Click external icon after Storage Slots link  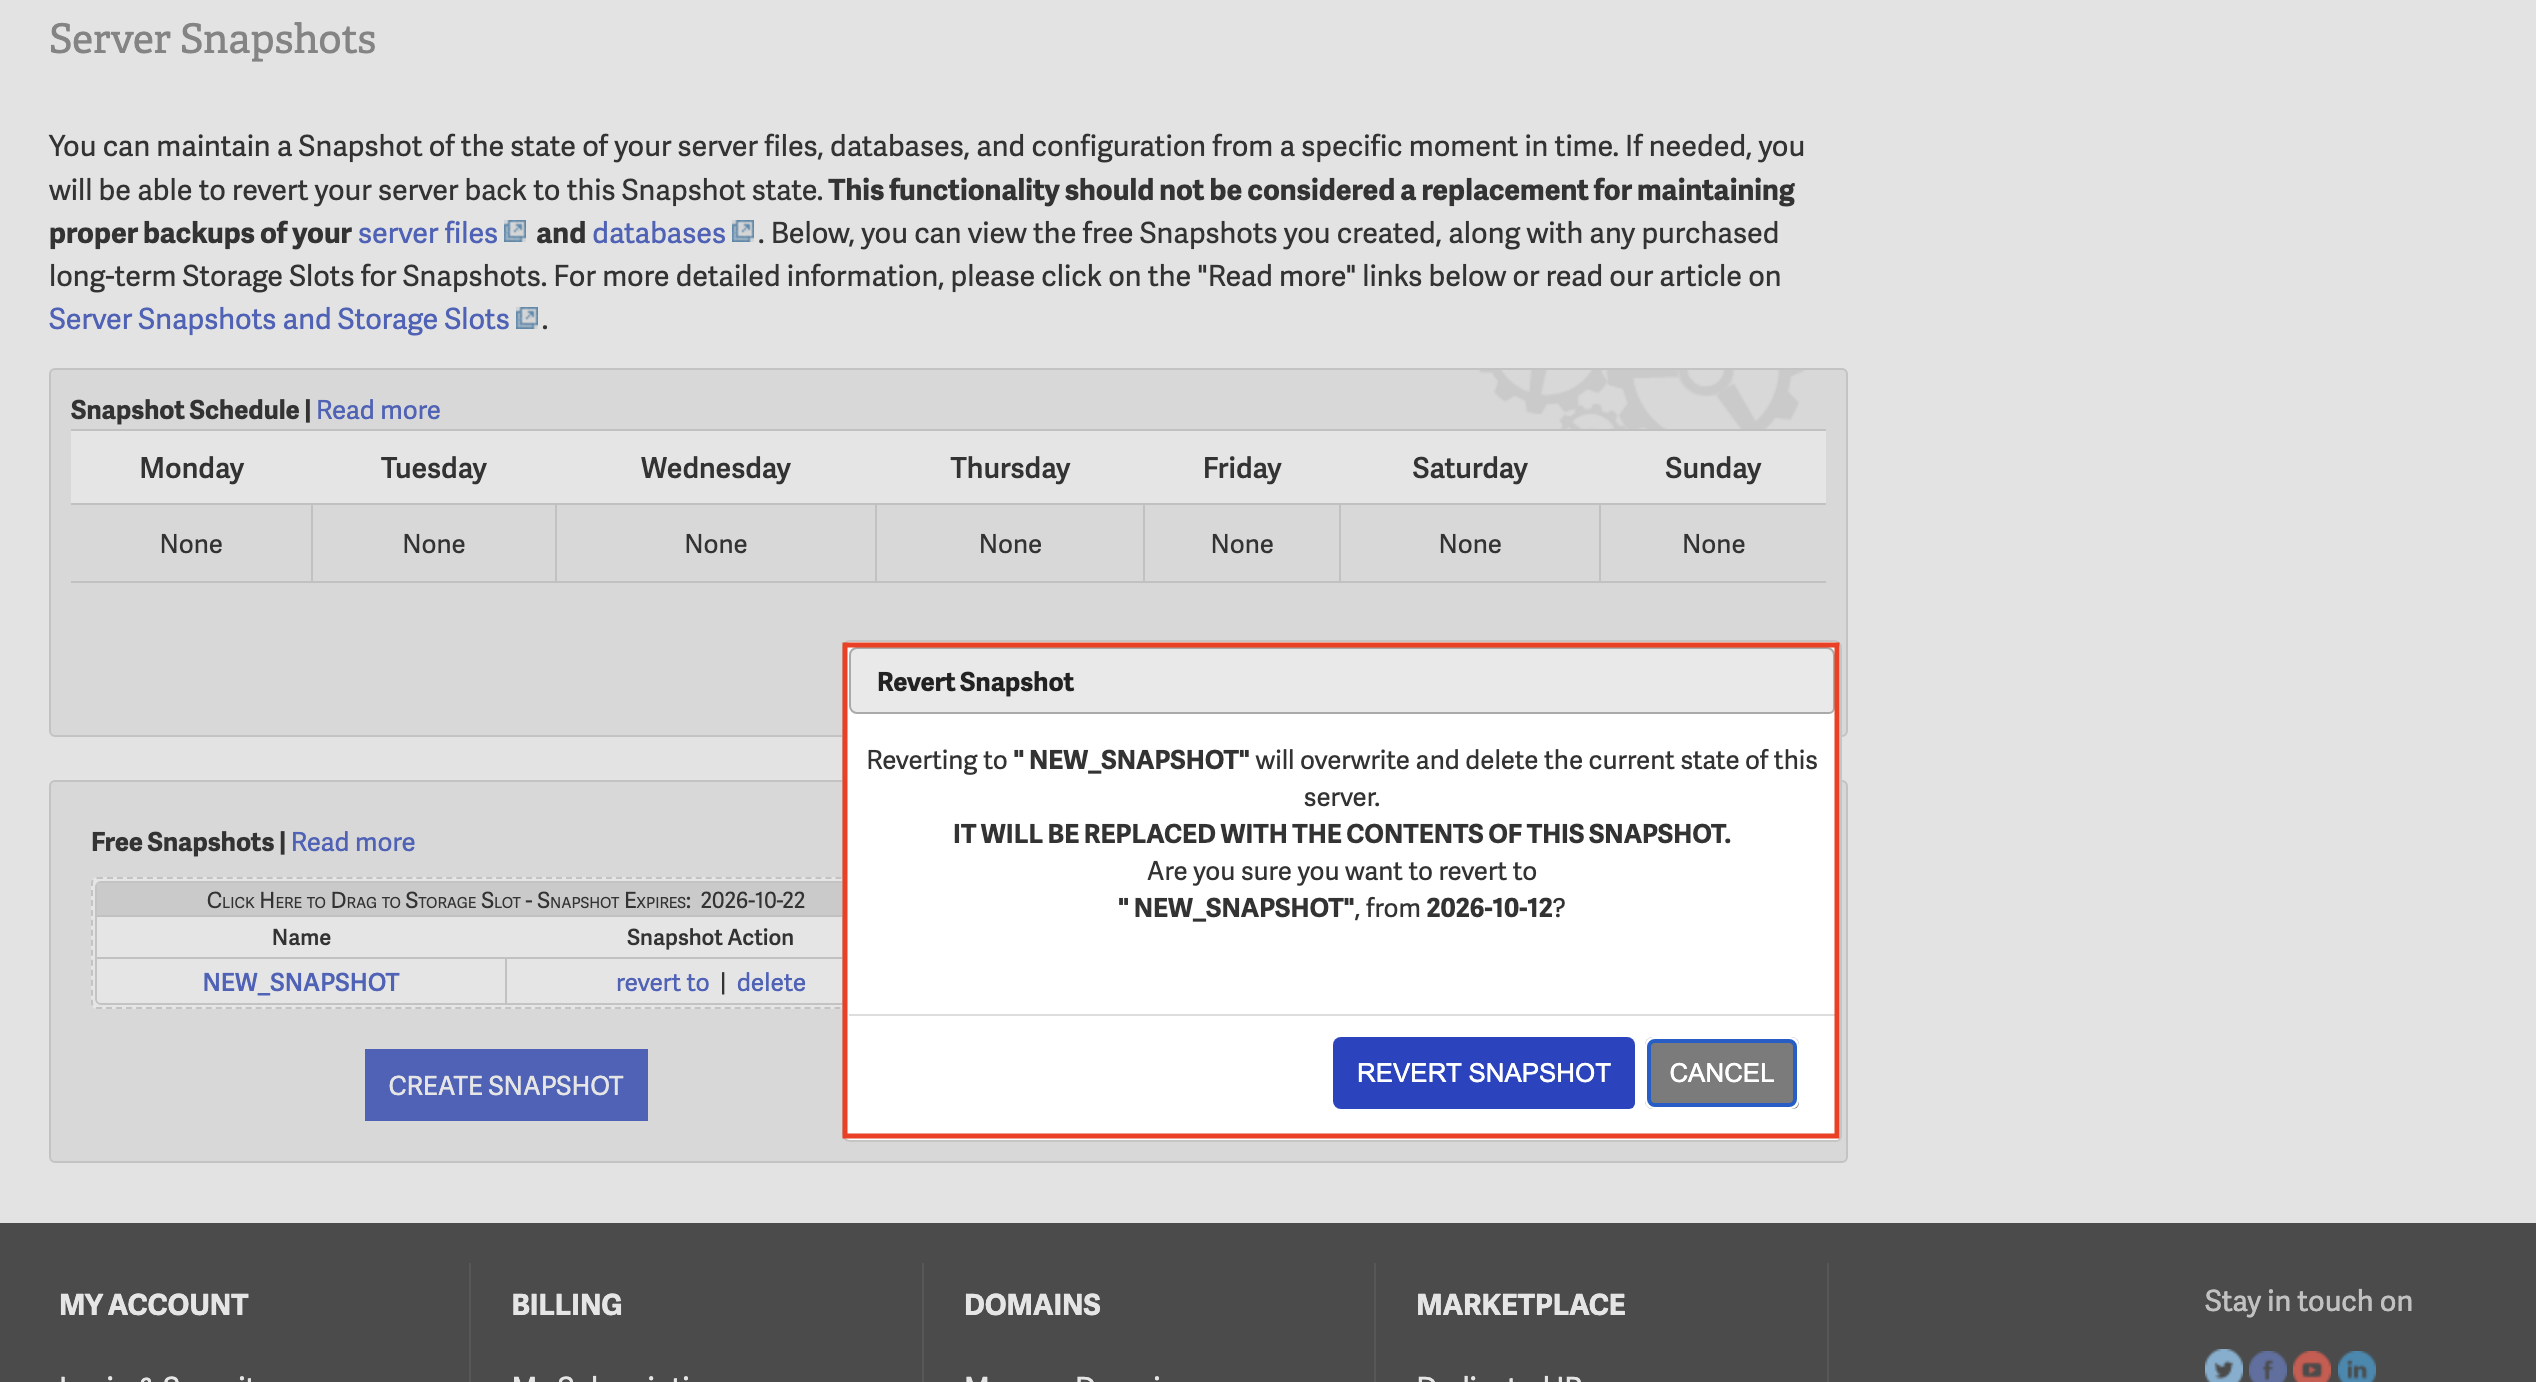(527, 318)
